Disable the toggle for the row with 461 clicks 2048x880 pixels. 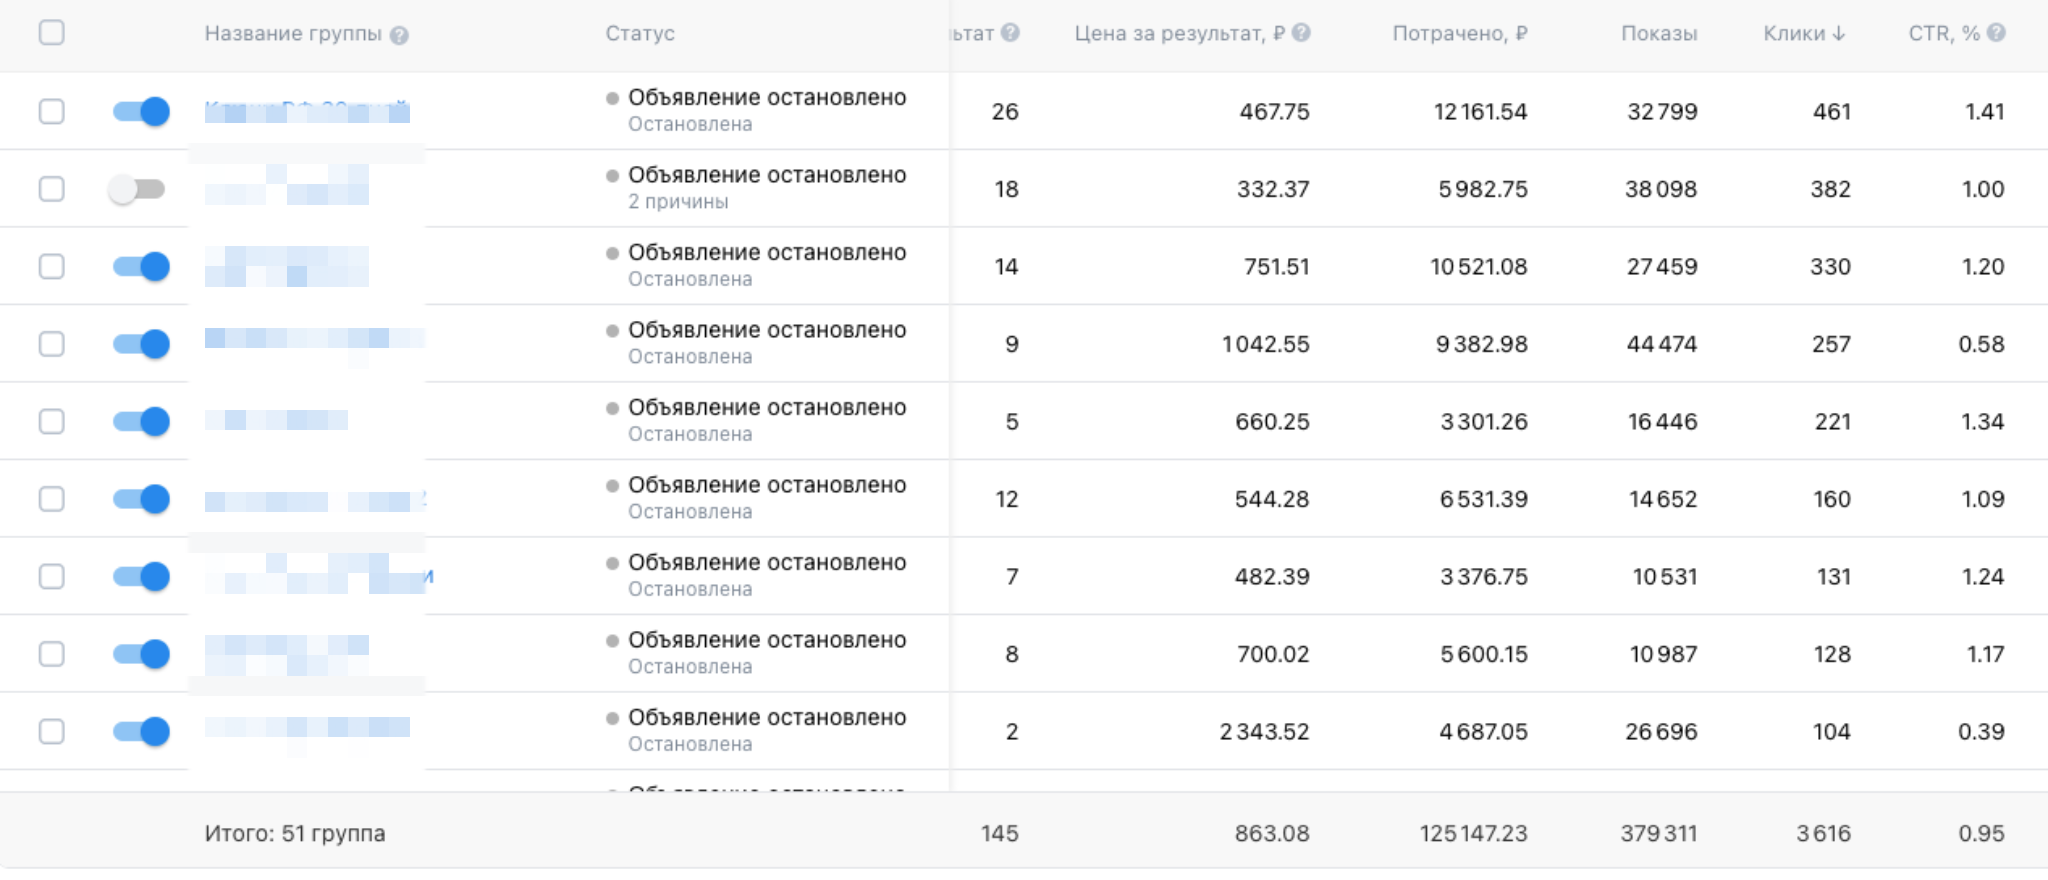[141, 111]
